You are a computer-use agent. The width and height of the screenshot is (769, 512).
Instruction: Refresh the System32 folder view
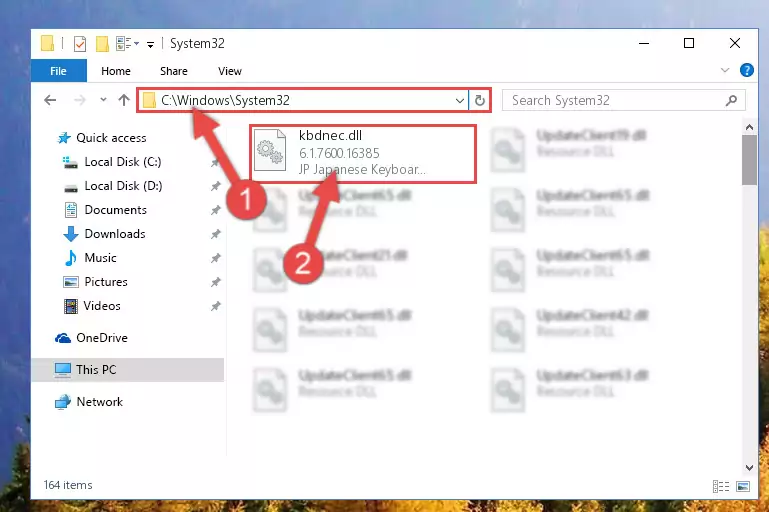click(x=480, y=101)
